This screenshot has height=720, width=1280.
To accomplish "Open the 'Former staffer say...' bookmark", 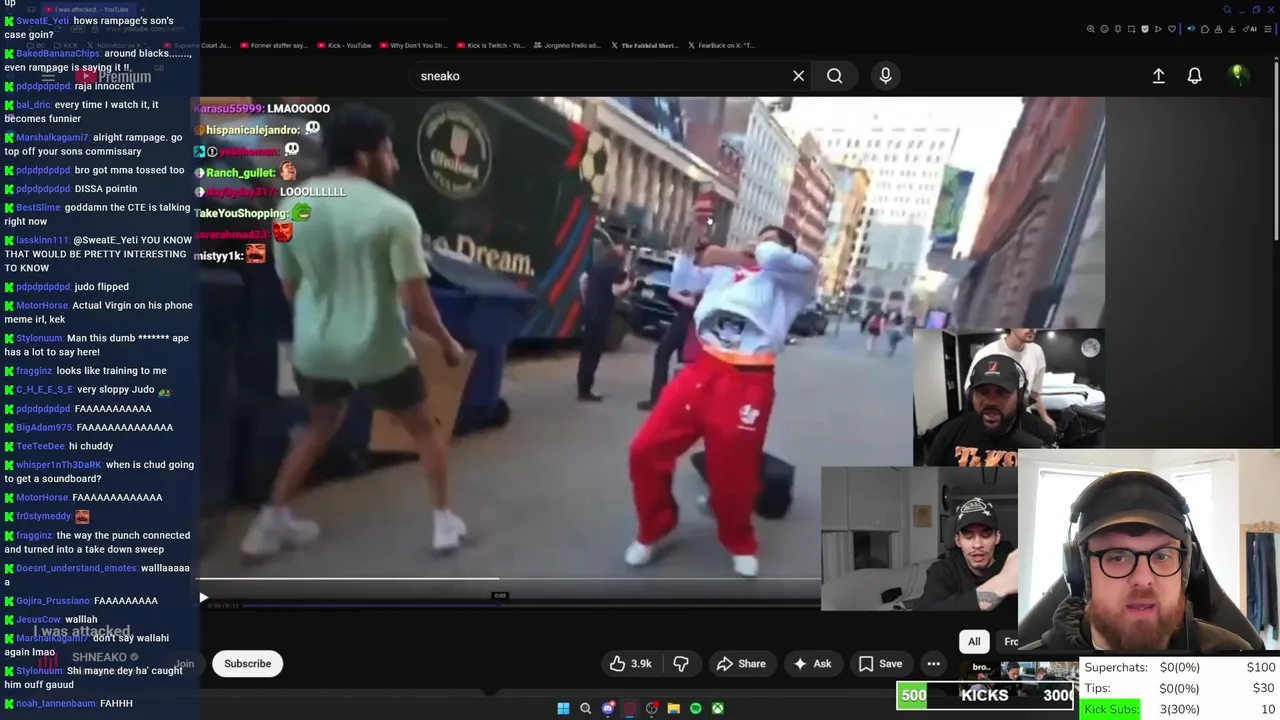I will pos(273,45).
